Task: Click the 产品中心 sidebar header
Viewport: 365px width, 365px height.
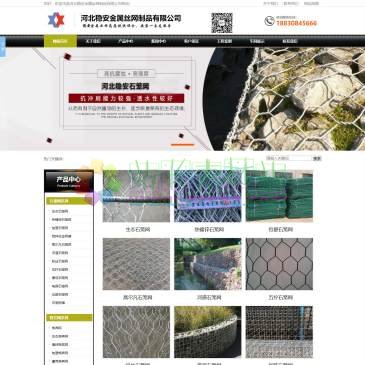Action: (69, 181)
